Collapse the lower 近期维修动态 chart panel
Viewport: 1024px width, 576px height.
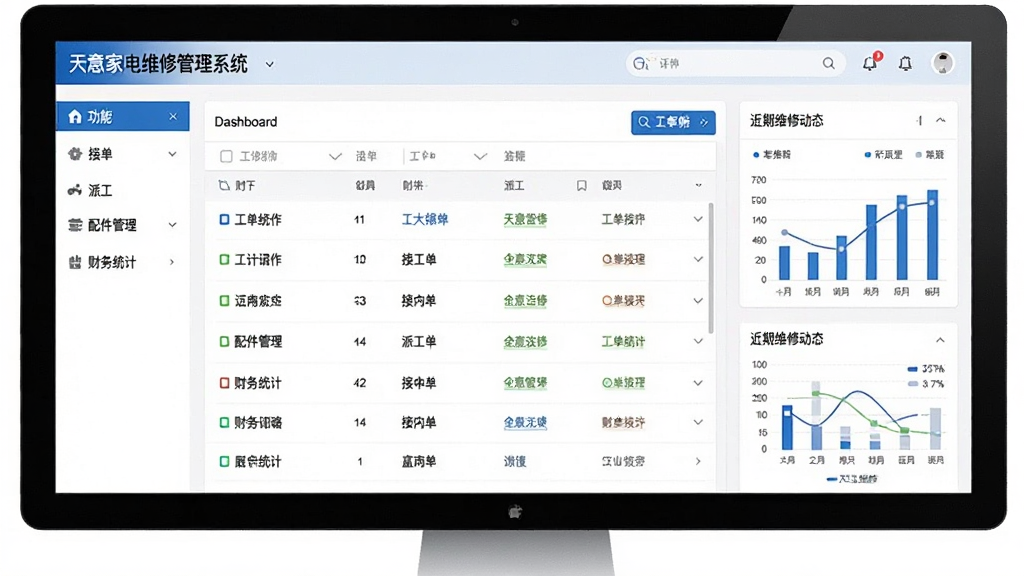pyautogui.click(x=940, y=340)
